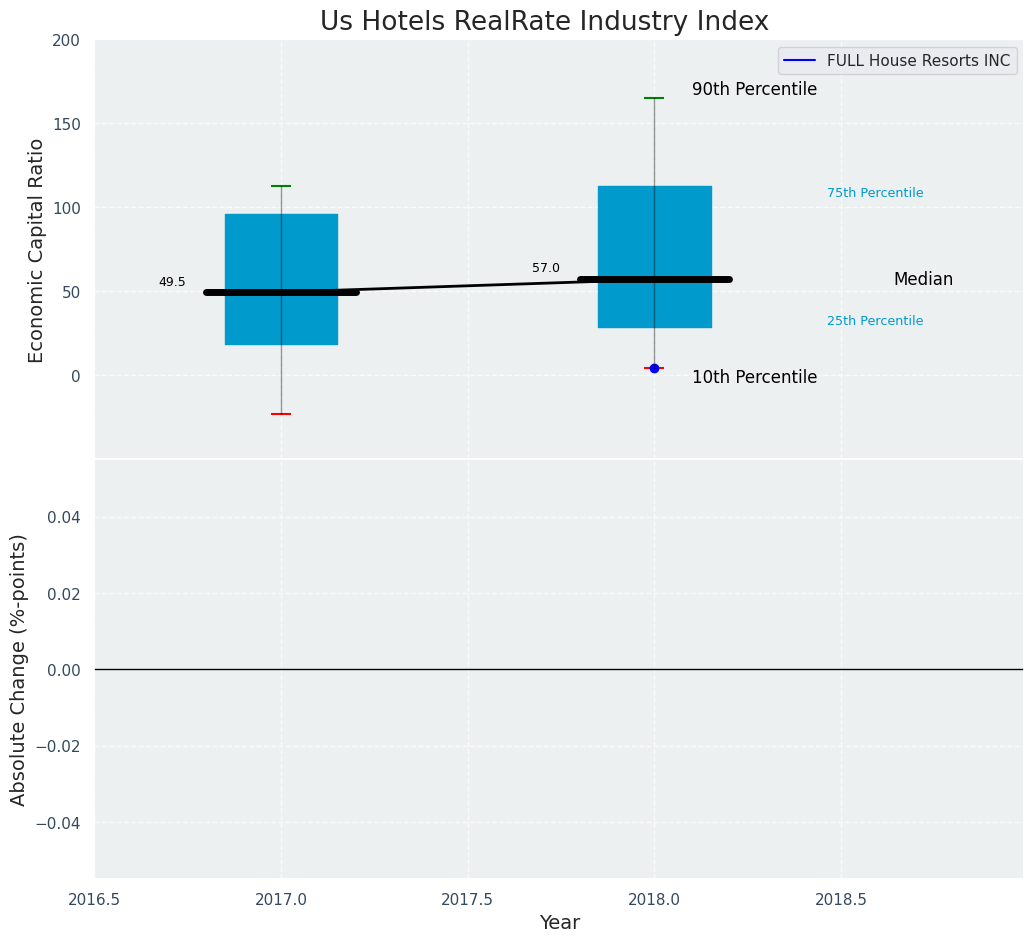
Task: Click the 57.0 median value label
Action: pos(546,268)
